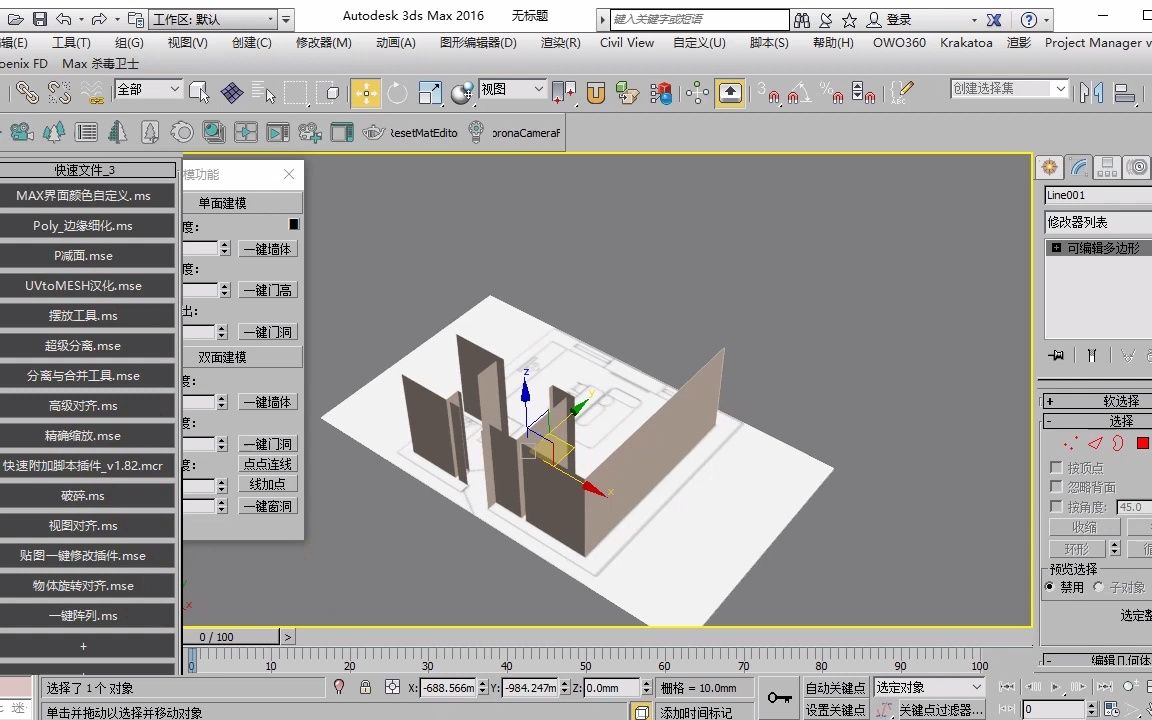The height and width of the screenshot is (720, 1152).
Task: Enter Vertex sub-object mode in Selection rollout
Action: pyautogui.click(x=1069, y=442)
